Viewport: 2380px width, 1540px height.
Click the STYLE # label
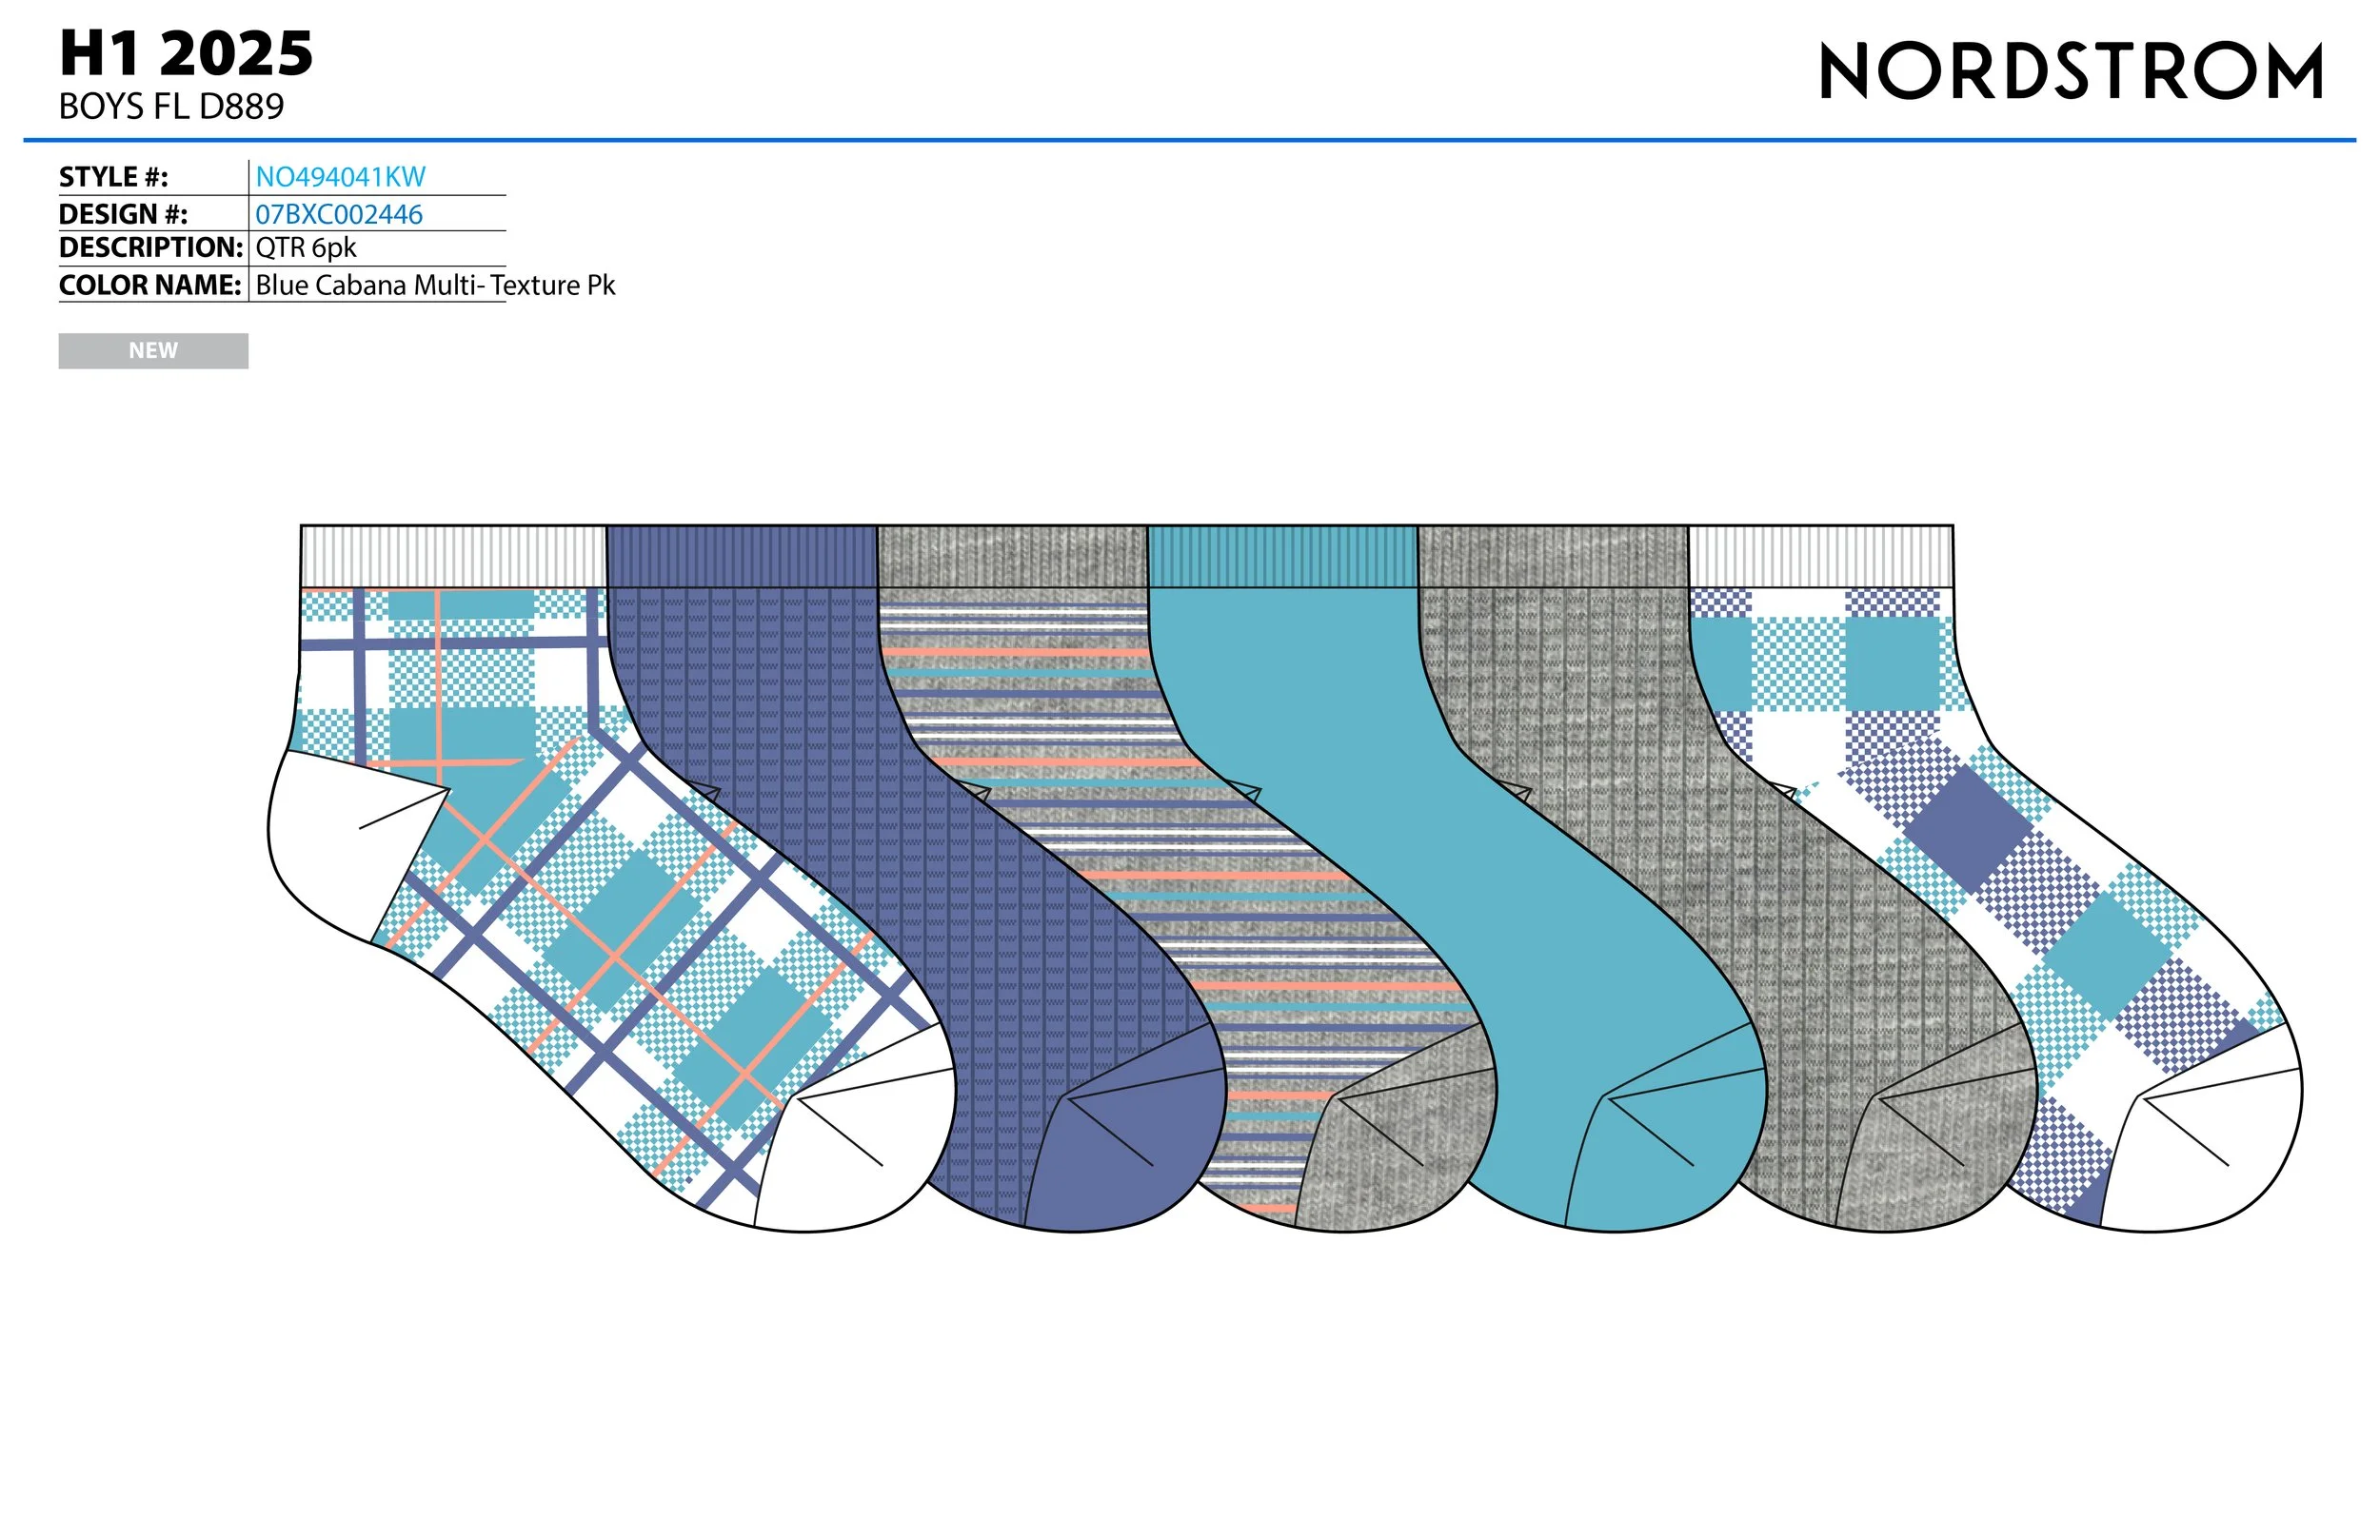tap(113, 177)
